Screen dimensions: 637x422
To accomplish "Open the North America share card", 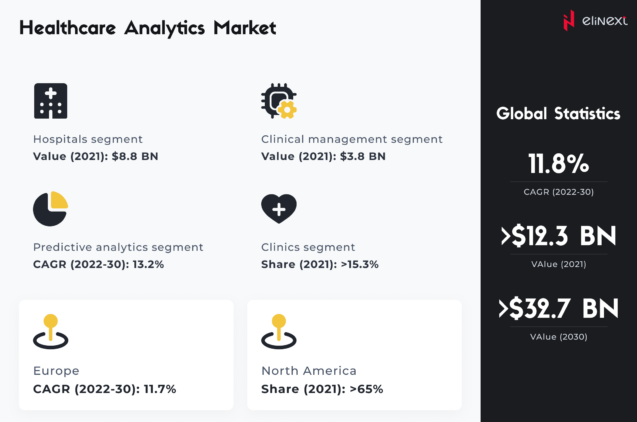I will tap(354, 355).
